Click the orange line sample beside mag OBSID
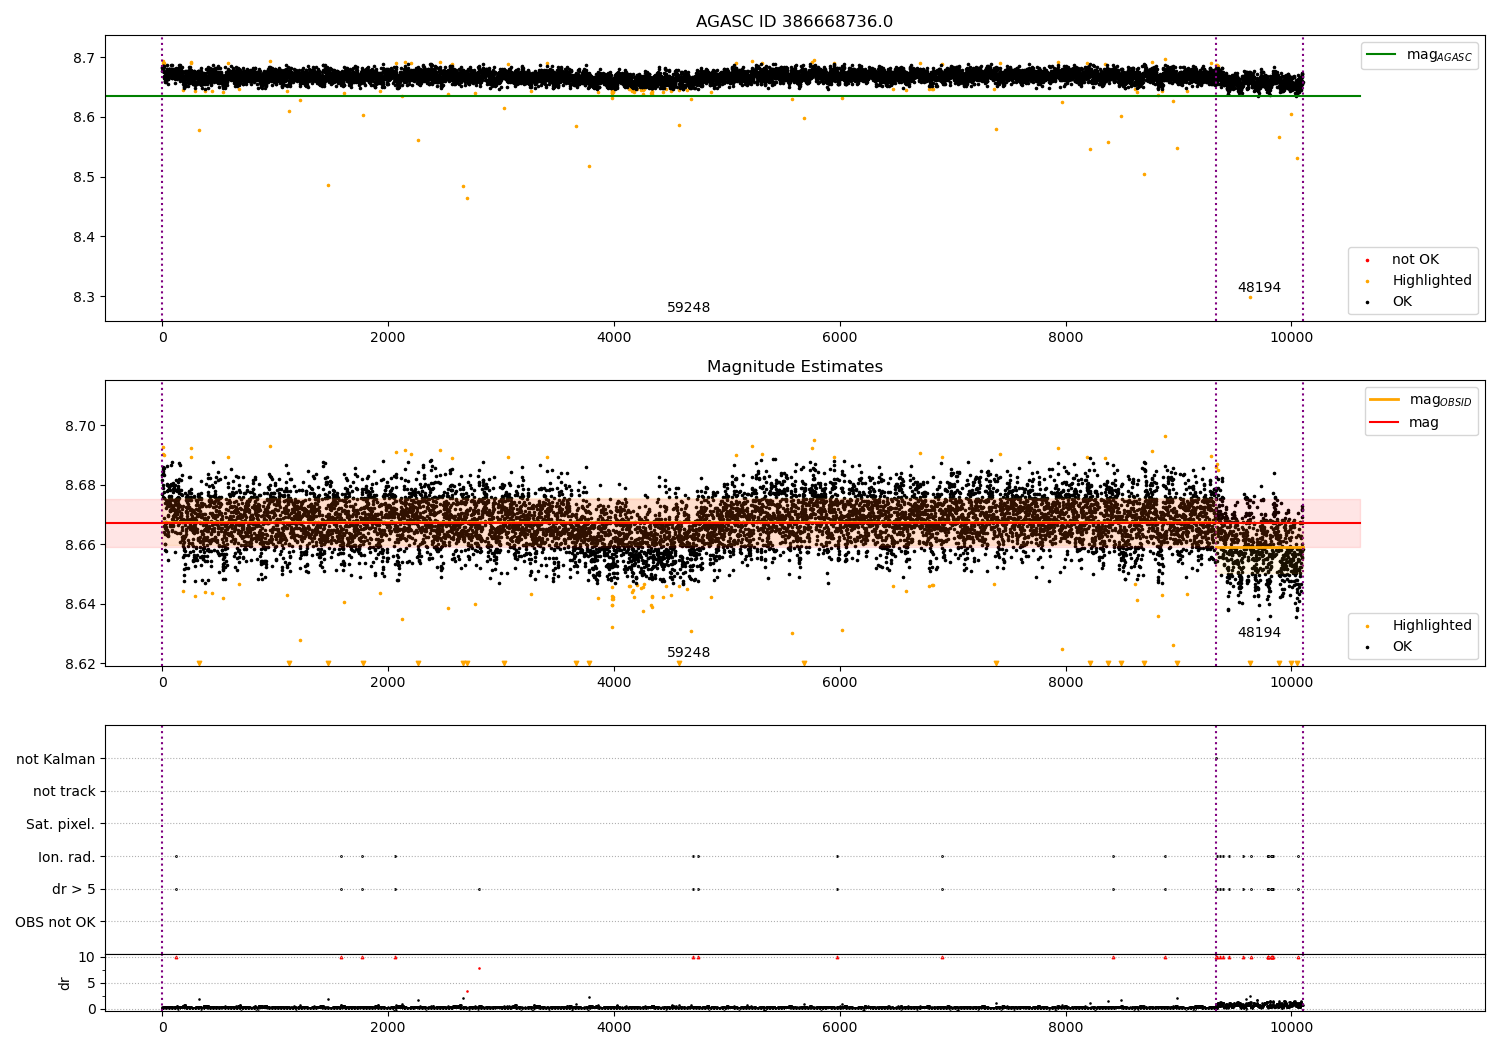 click(x=1385, y=400)
